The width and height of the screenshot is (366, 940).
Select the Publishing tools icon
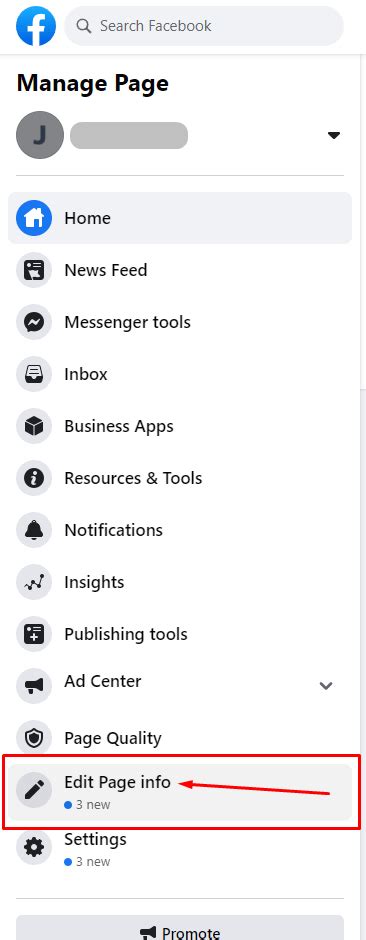pos(34,634)
